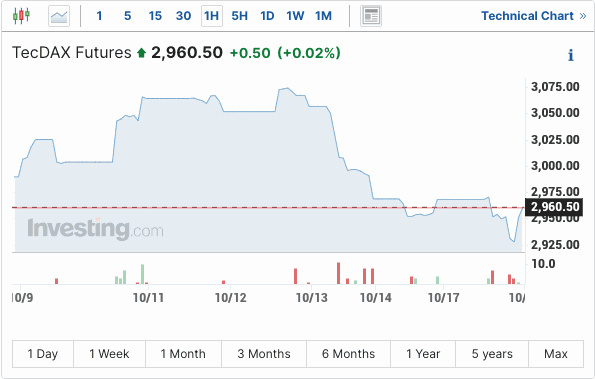The image size is (595, 379).
Task: Select the 5H interval
Action: coord(239,16)
